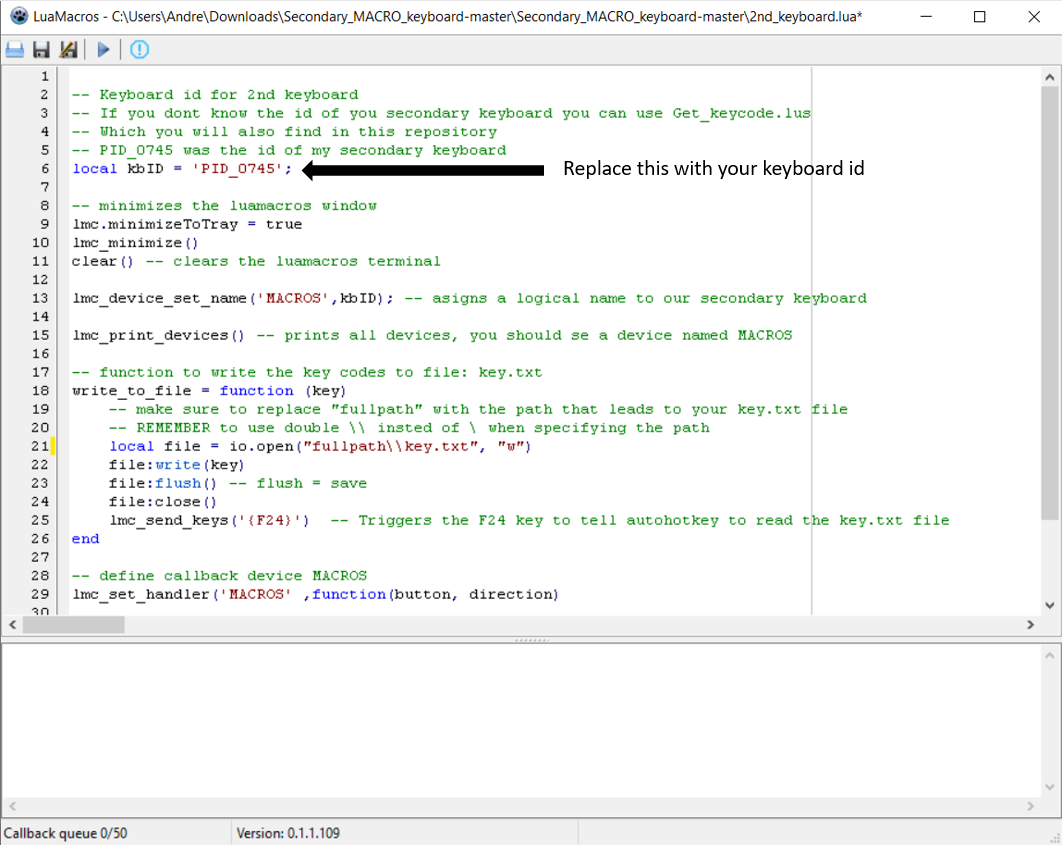Click the 'clear()' call on line 11

point(103,261)
